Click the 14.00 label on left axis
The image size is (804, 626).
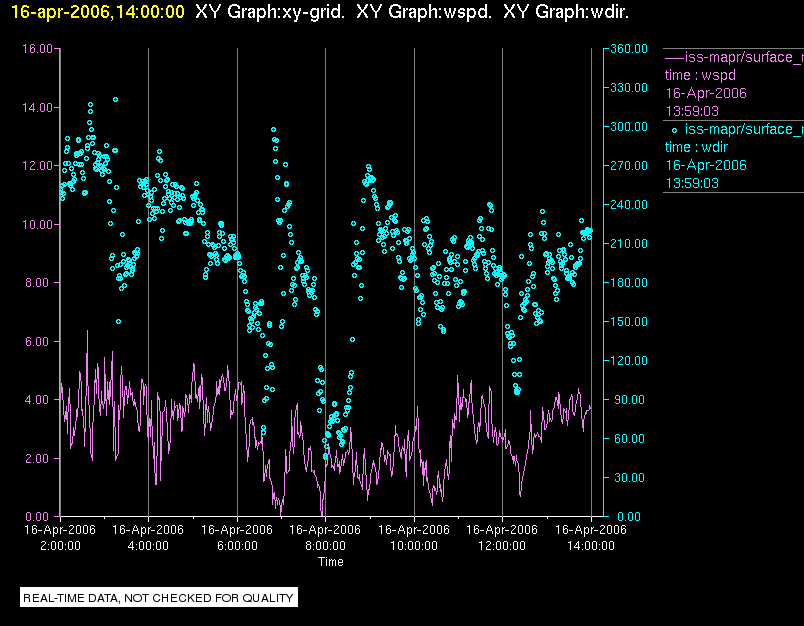[37, 108]
